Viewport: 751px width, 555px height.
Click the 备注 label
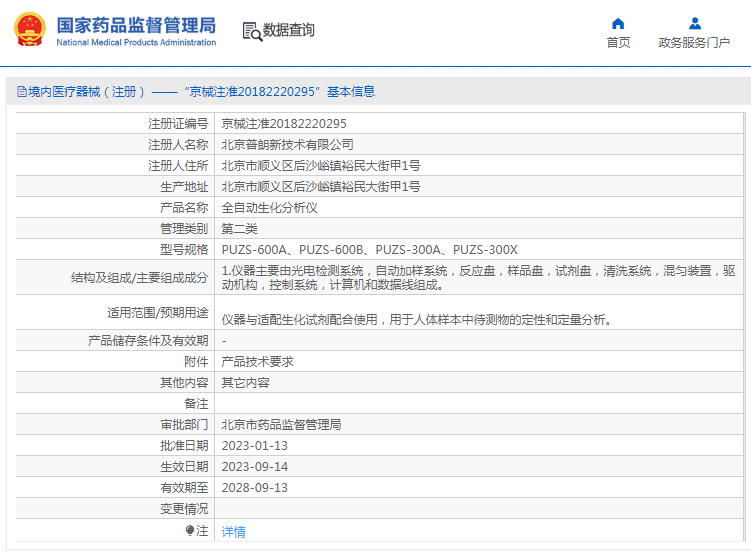[196, 404]
